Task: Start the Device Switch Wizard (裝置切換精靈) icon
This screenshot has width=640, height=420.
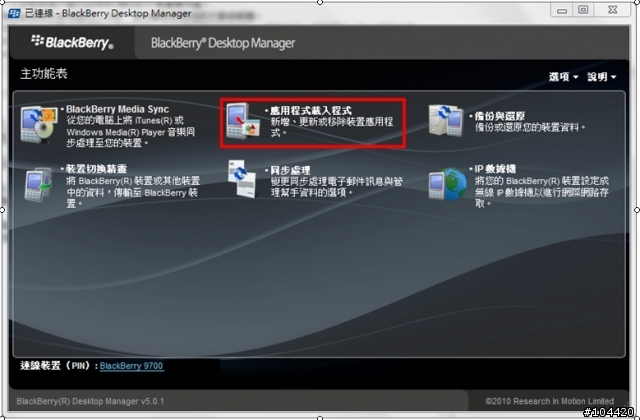Action: coord(38,185)
